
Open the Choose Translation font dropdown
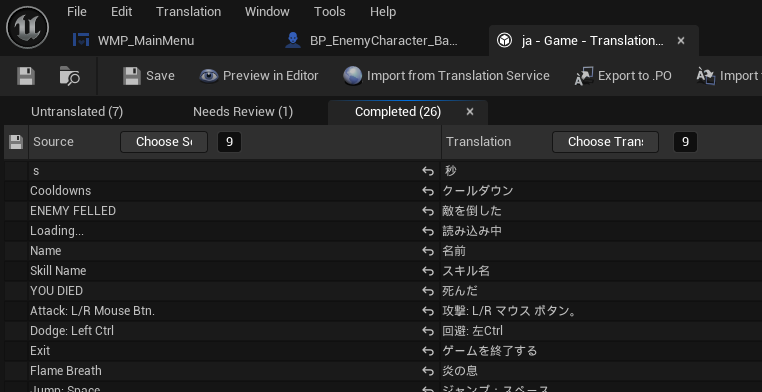pyautogui.click(x=605, y=142)
